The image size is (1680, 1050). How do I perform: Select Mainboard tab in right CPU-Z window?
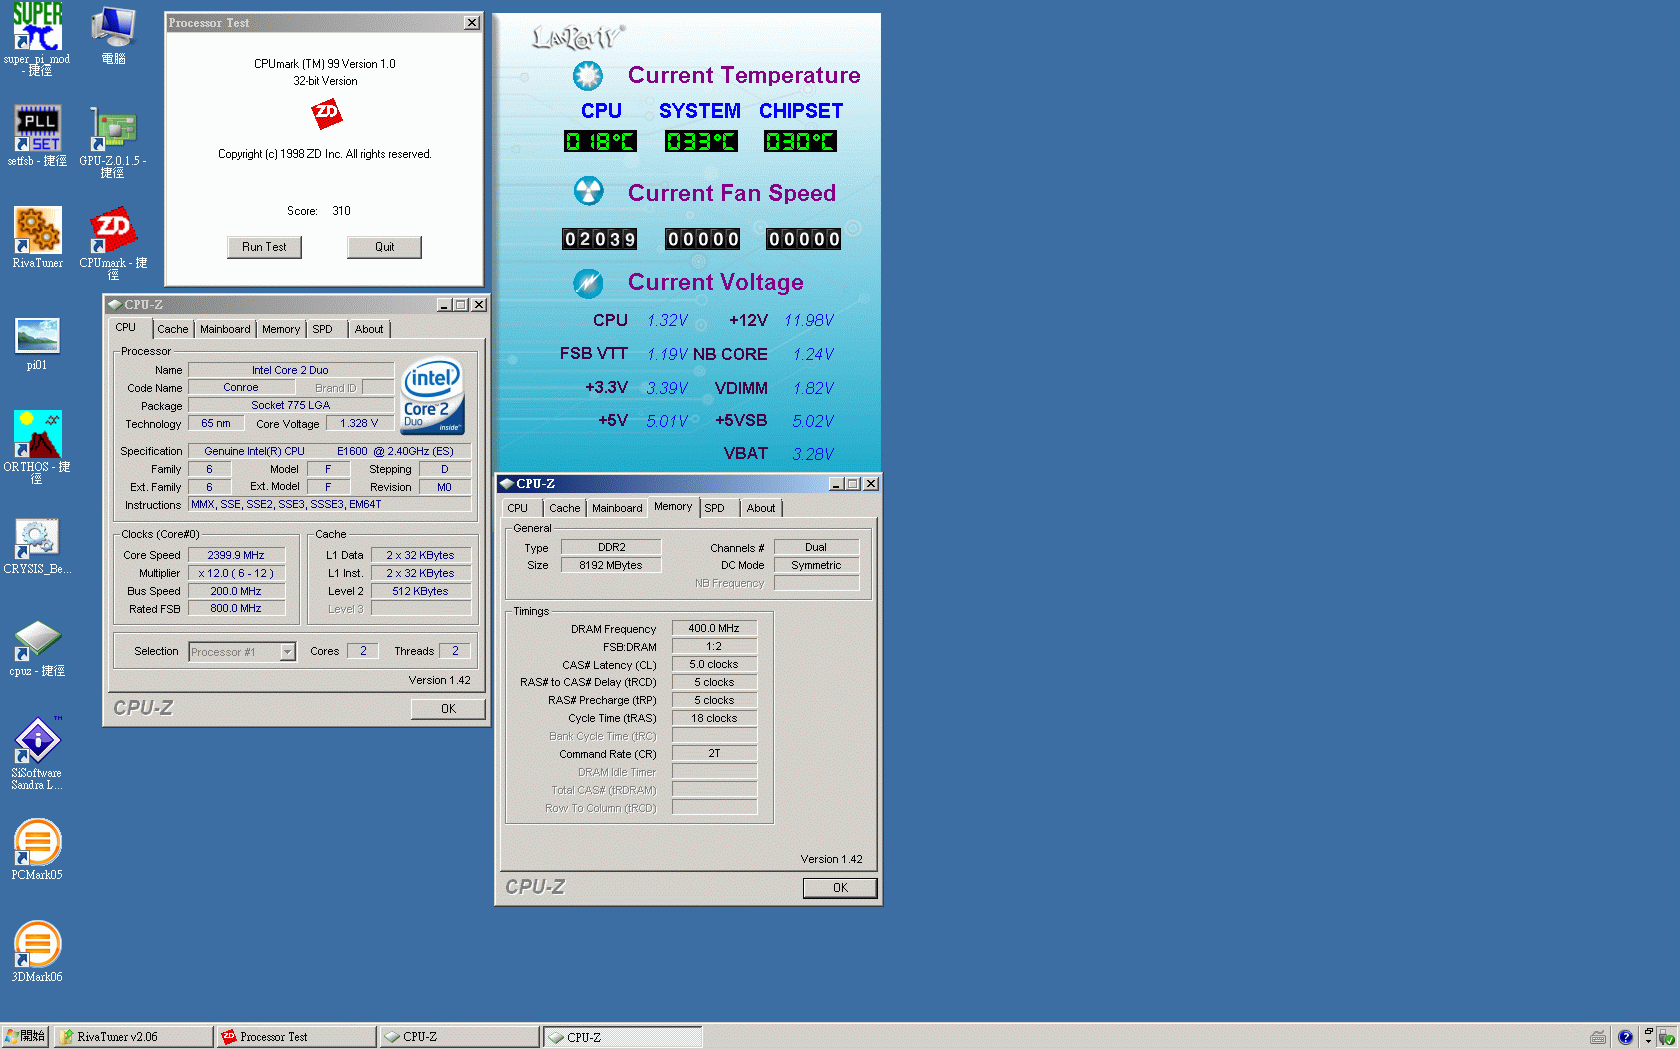[617, 508]
